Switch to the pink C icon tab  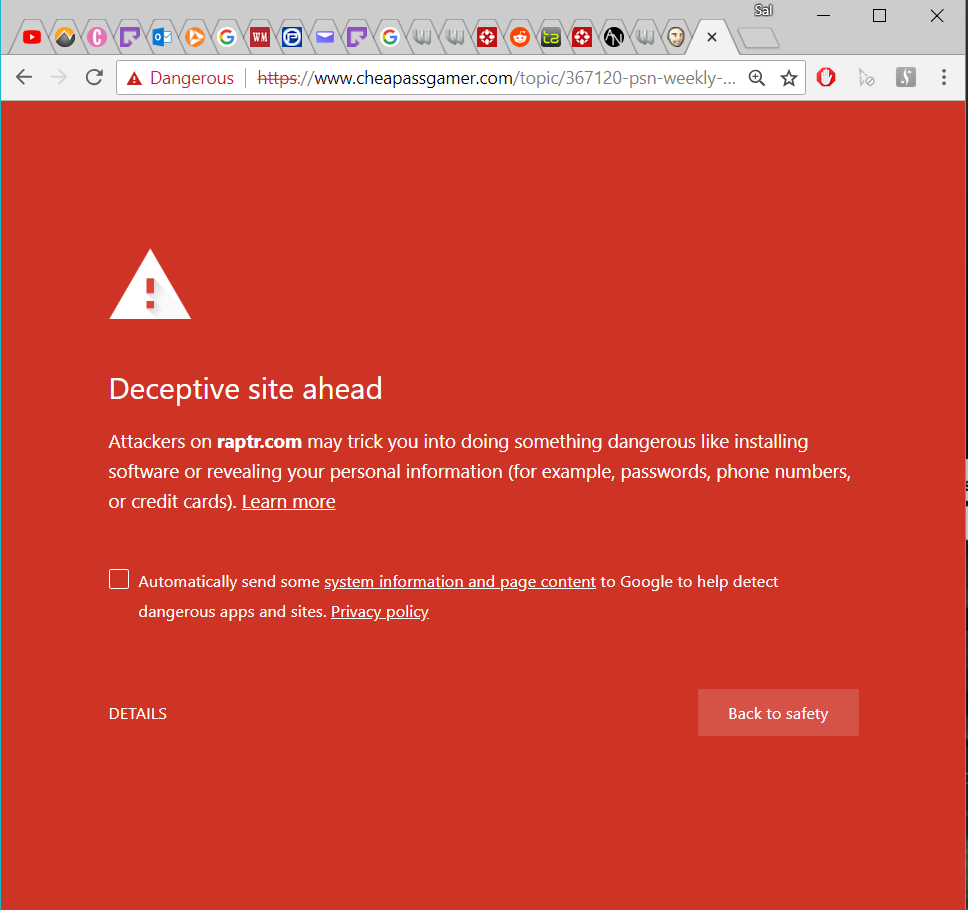(x=97, y=38)
